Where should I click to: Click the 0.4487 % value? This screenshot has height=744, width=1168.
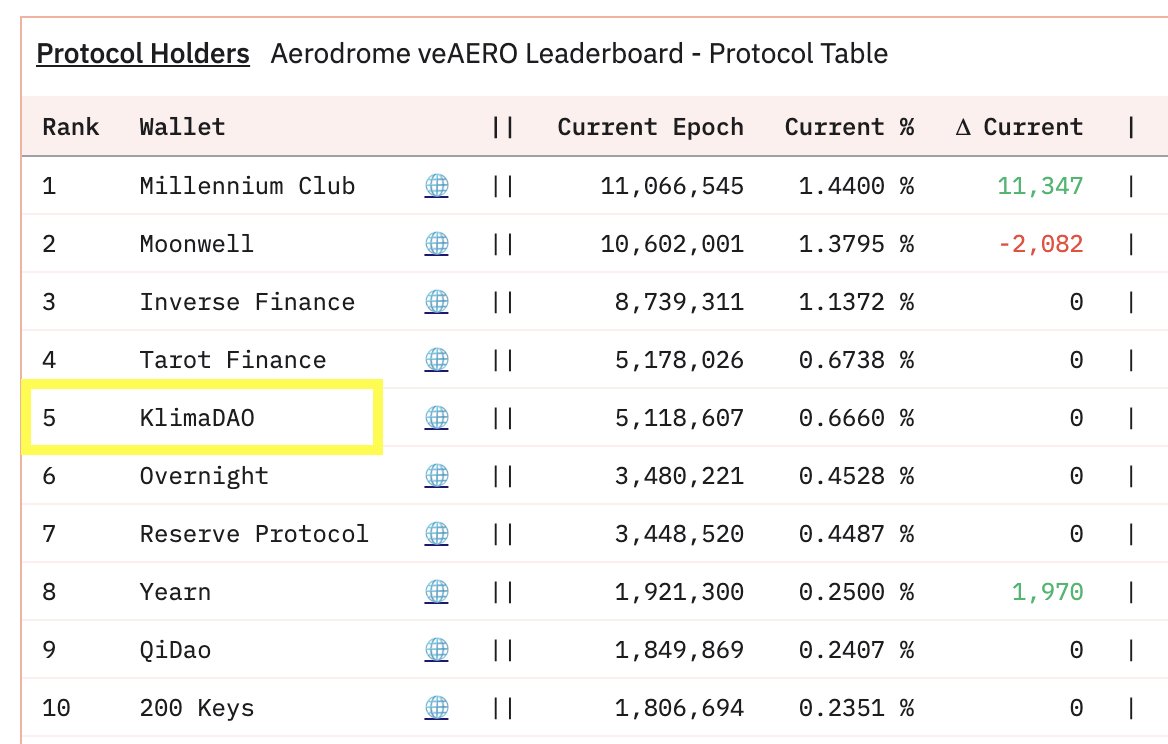pyautogui.click(x=857, y=534)
